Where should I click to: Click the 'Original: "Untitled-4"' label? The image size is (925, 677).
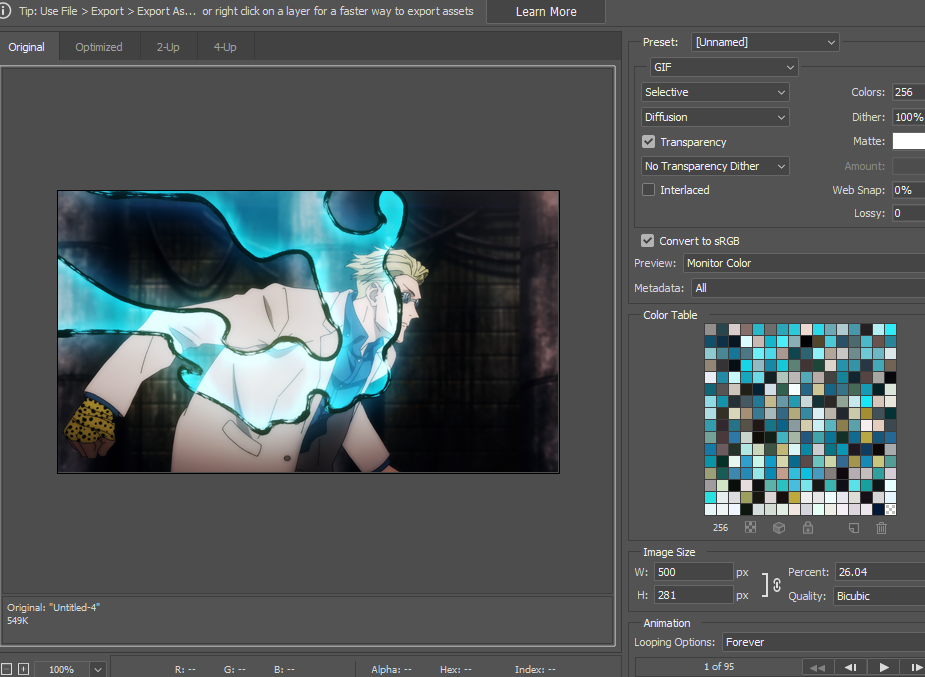coord(54,607)
